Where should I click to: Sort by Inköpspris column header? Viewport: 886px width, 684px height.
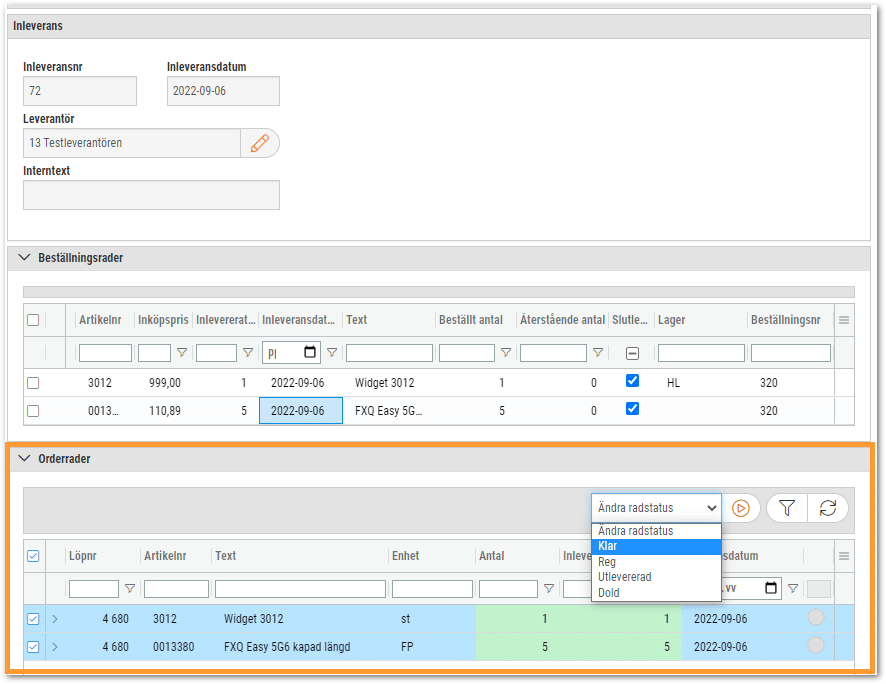(163, 320)
